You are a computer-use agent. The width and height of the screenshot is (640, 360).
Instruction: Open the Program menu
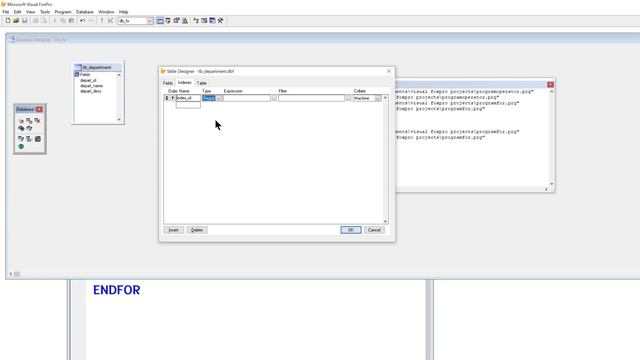click(x=63, y=12)
